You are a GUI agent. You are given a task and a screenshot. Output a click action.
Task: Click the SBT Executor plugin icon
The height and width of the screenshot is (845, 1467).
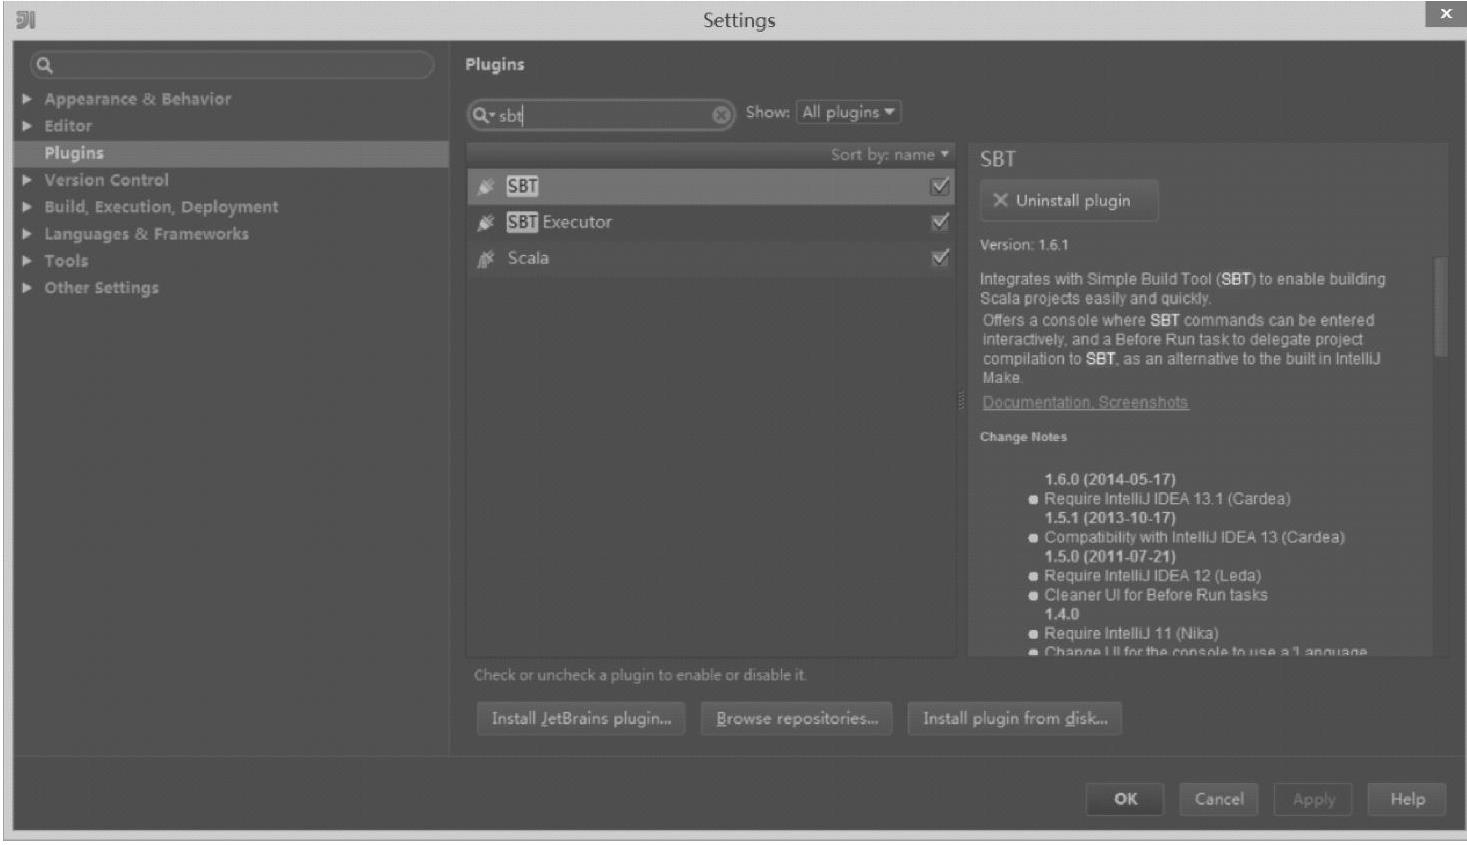click(486, 222)
